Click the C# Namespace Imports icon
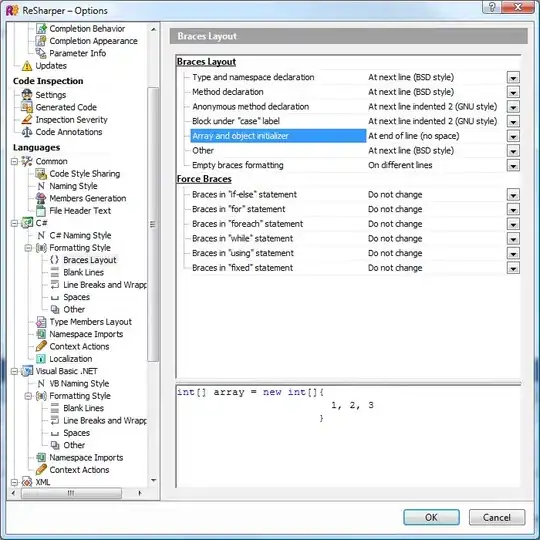 tap(41, 334)
